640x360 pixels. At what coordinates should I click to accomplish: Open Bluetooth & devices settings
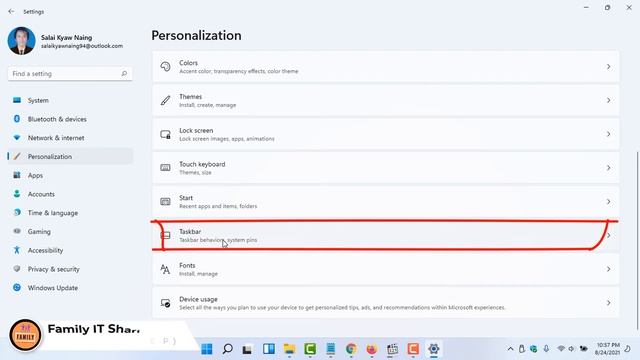click(70, 119)
